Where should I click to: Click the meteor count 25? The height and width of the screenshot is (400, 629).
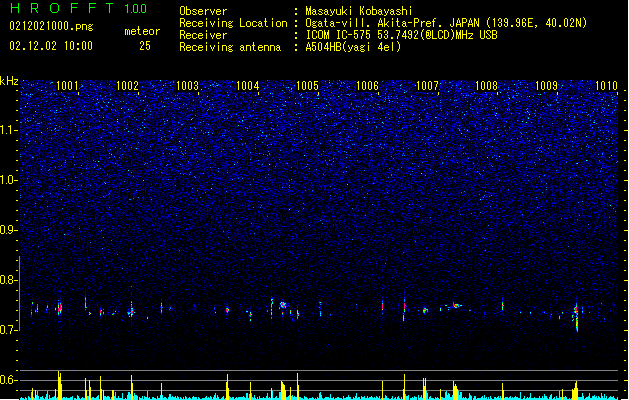coord(145,46)
